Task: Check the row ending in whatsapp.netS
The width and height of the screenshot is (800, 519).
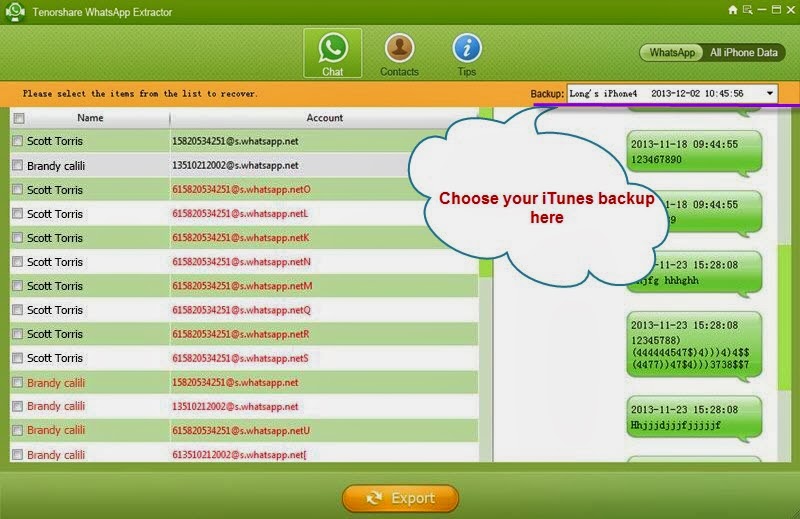Action: 18,358
